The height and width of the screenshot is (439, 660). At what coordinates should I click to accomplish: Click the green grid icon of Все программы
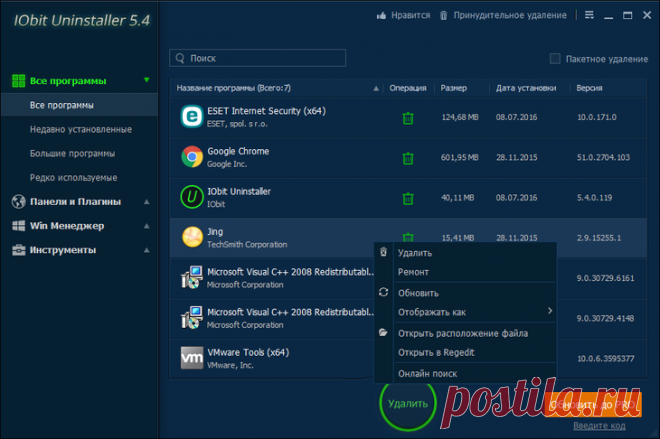(19, 80)
